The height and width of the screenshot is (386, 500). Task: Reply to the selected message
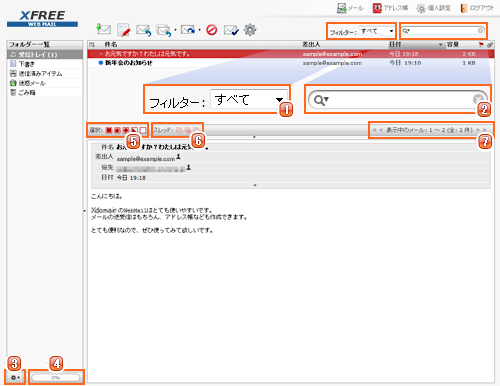[x=144, y=30]
